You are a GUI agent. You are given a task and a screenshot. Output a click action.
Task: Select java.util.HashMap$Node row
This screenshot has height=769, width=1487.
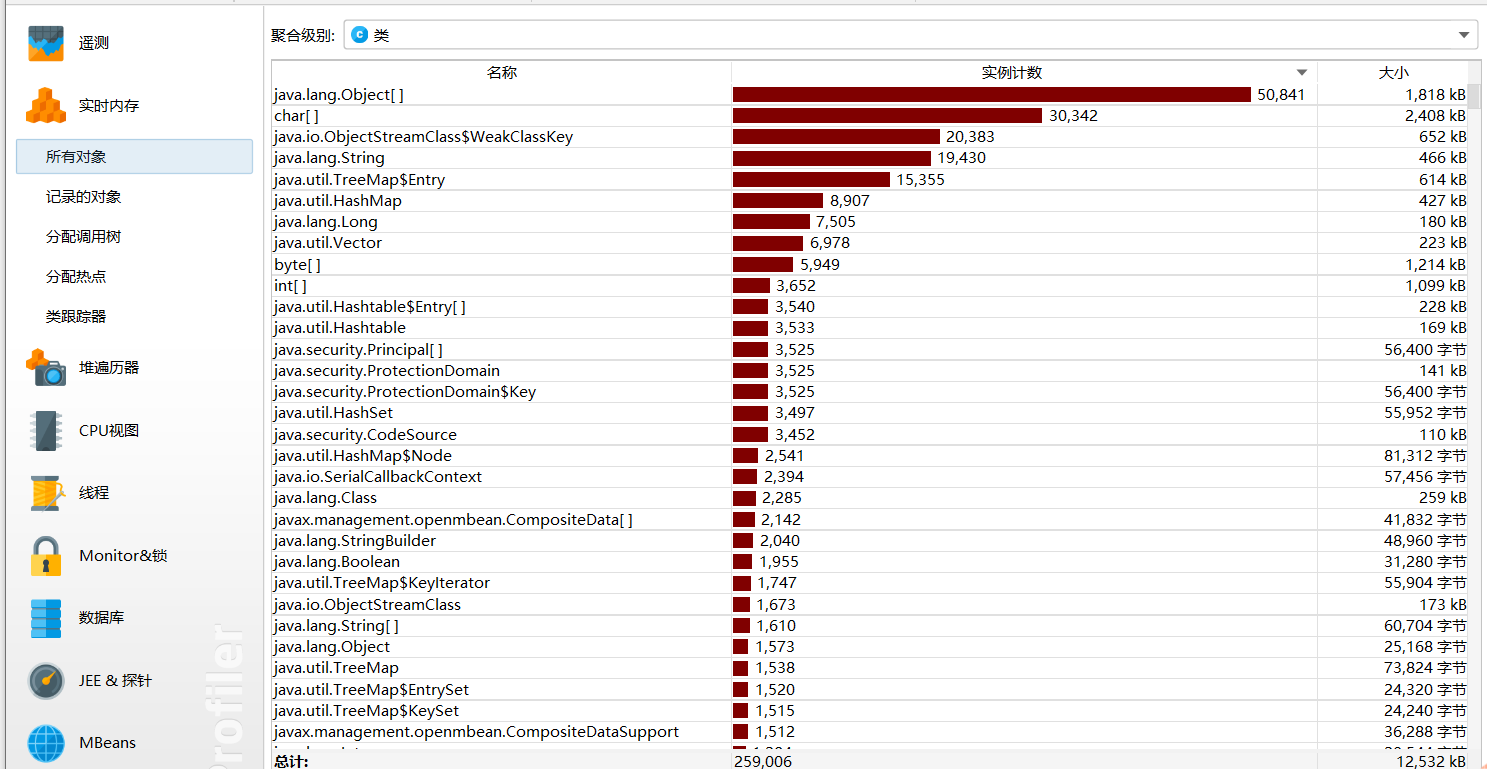pos(870,456)
